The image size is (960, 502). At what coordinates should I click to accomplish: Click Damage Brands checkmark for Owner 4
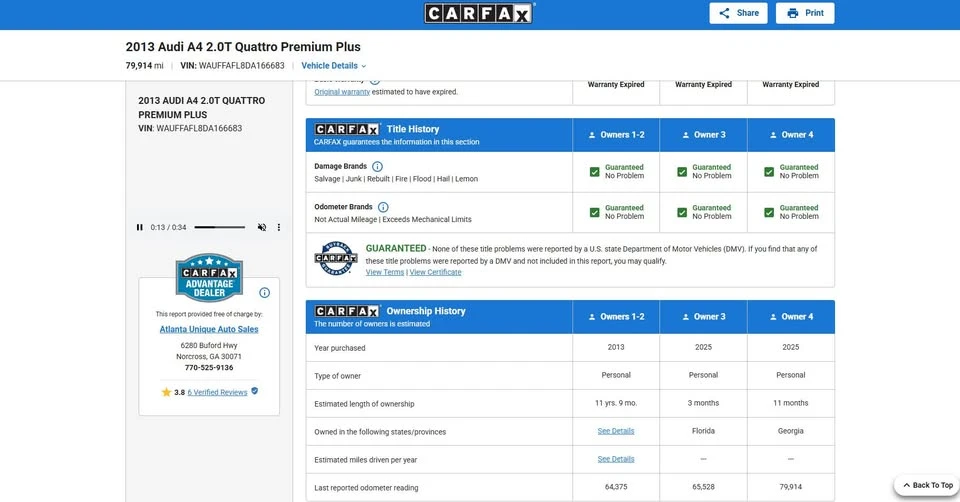(x=769, y=172)
